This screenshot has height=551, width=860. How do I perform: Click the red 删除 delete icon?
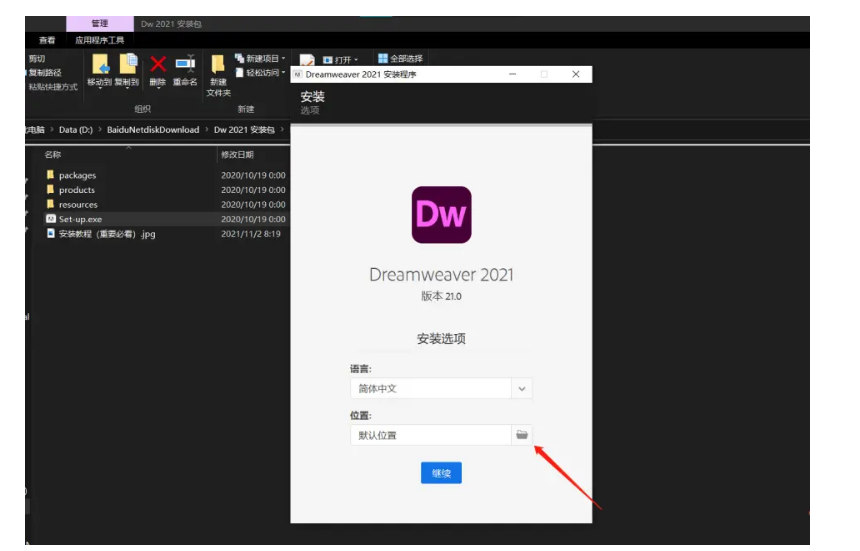point(158,64)
